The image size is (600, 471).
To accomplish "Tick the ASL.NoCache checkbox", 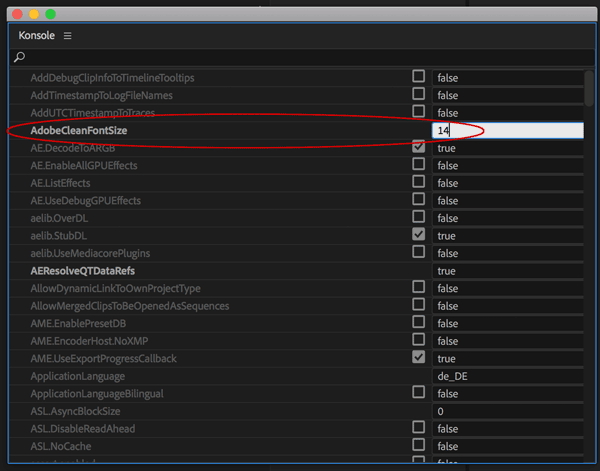I will (x=418, y=445).
